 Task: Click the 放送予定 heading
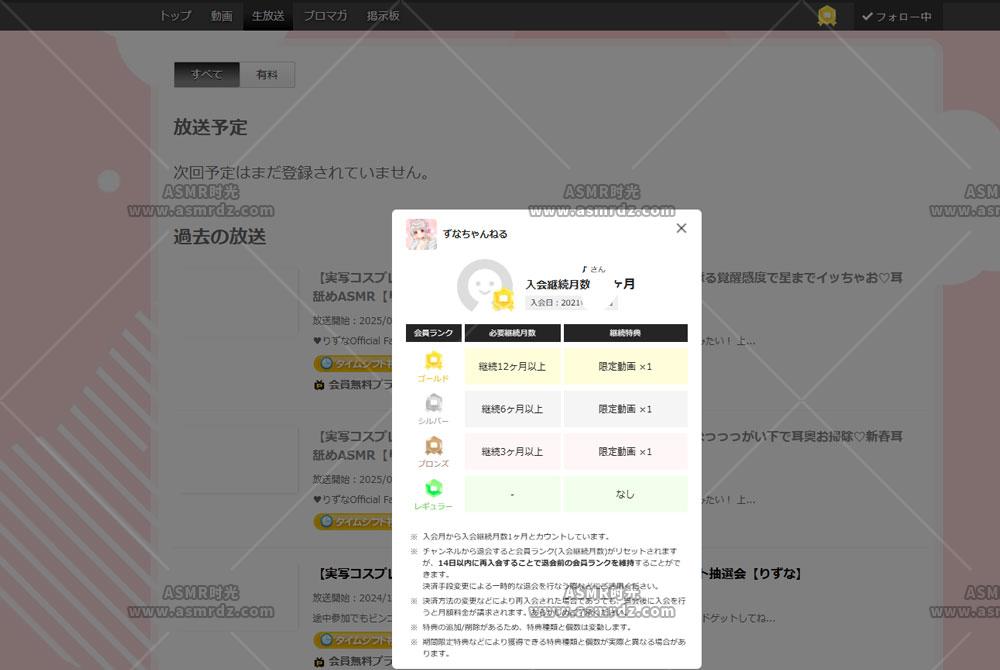click(210, 127)
